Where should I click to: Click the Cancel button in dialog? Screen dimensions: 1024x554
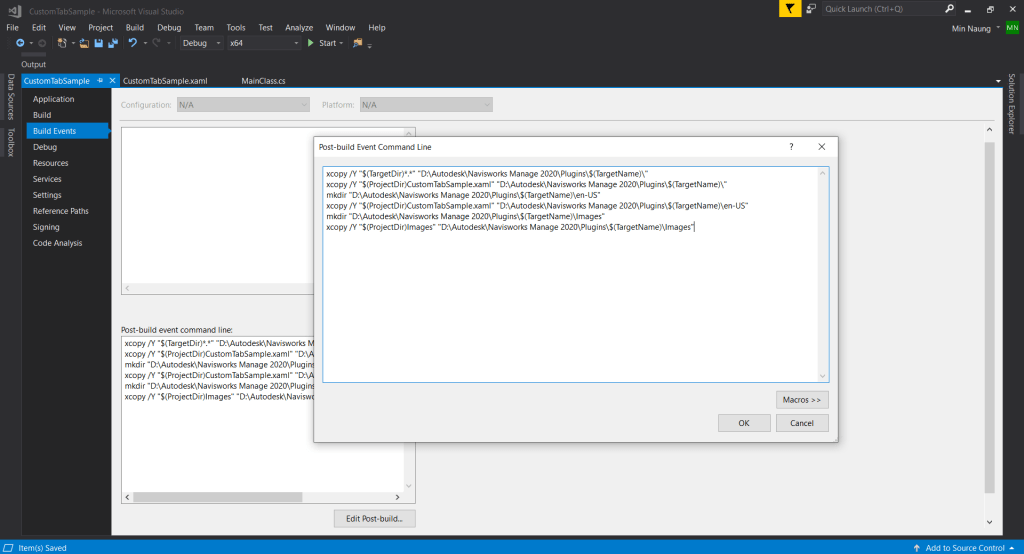click(802, 423)
